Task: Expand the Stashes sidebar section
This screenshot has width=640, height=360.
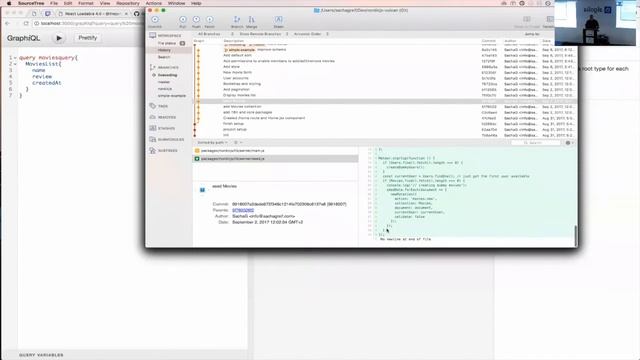Action: (x=167, y=129)
